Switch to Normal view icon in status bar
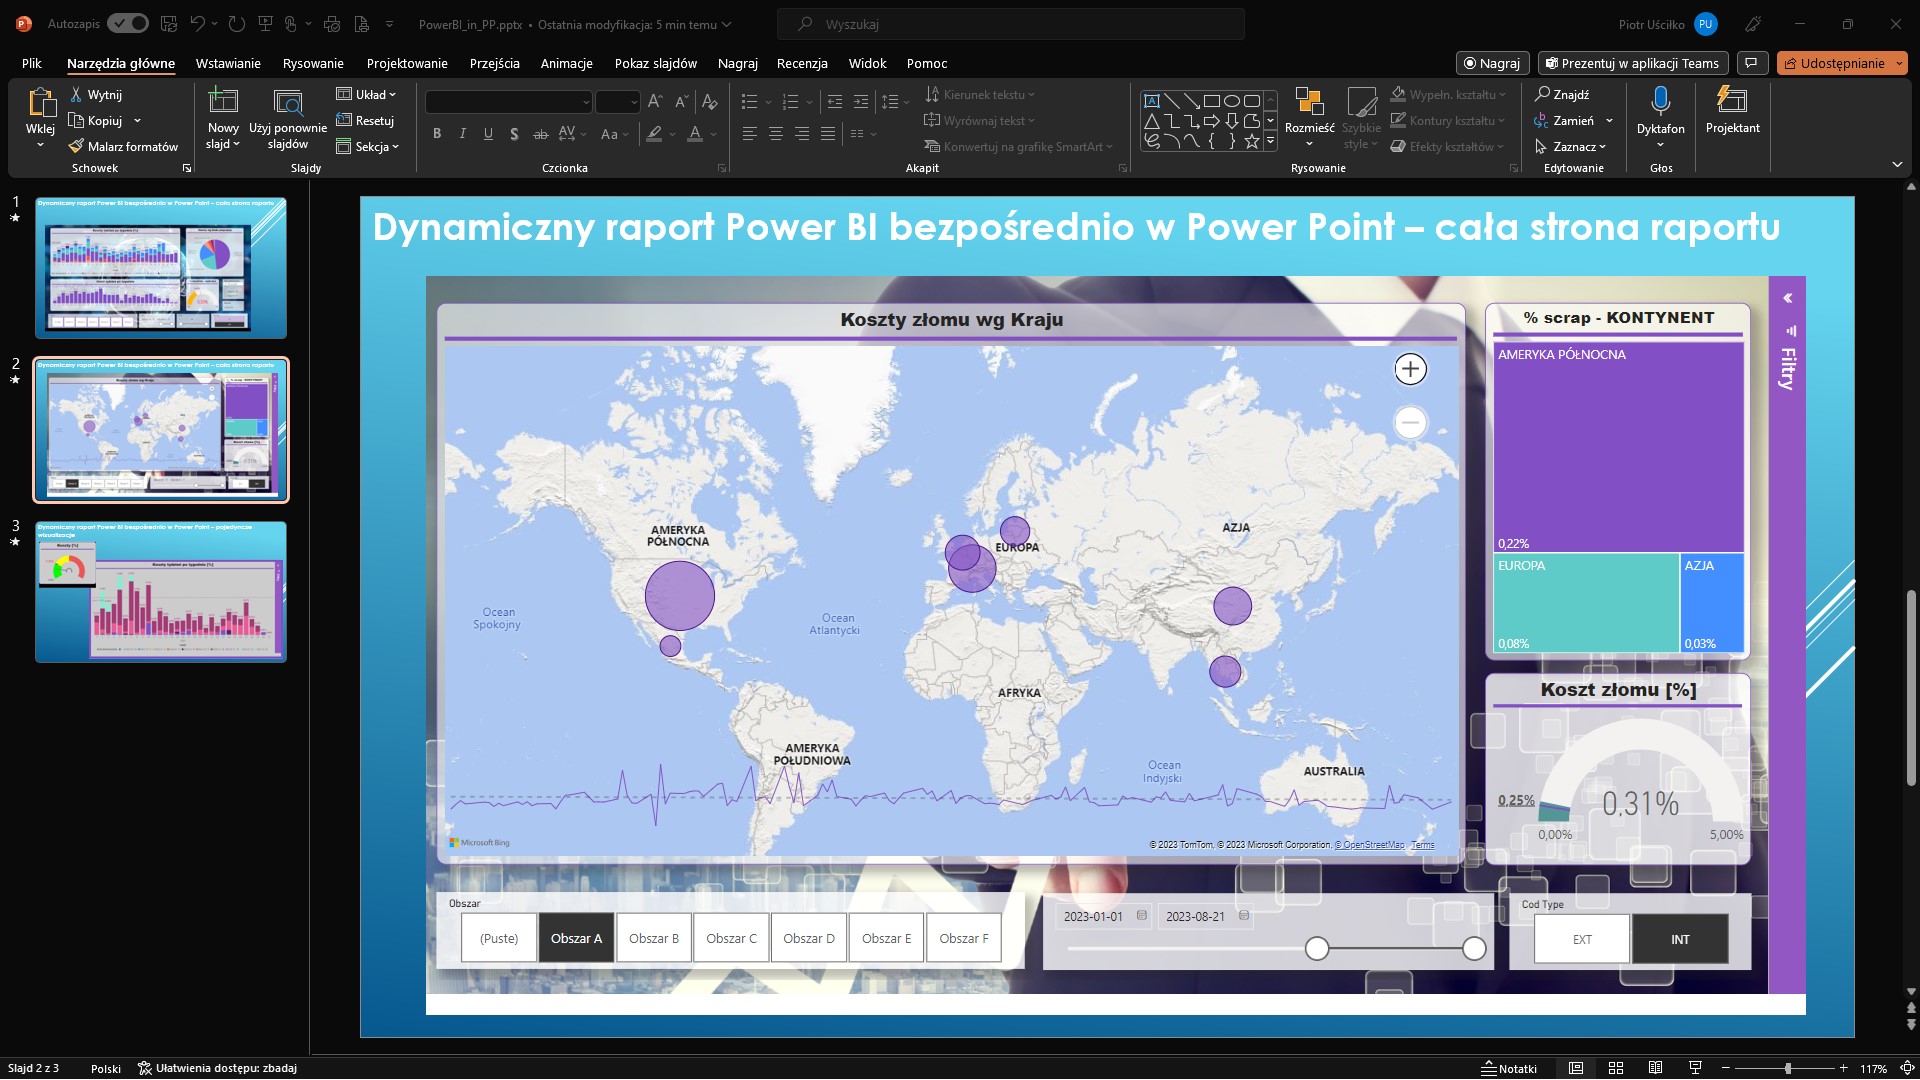 click(x=1576, y=1068)
